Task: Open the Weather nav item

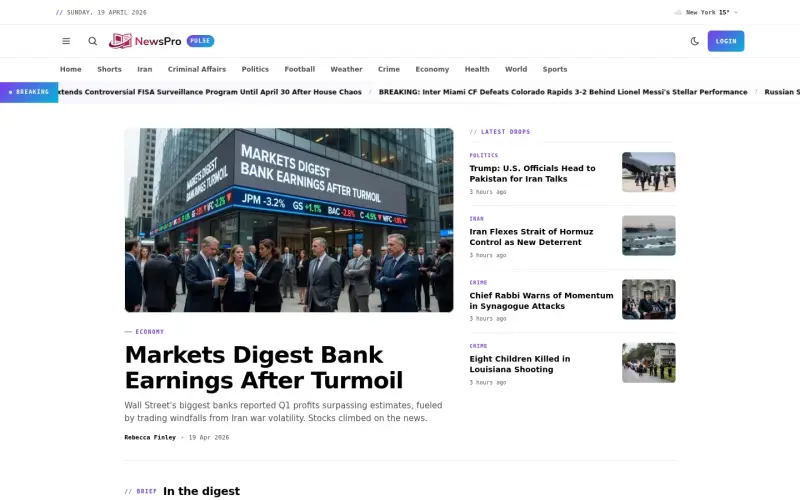Action: [x=346, y=69]
